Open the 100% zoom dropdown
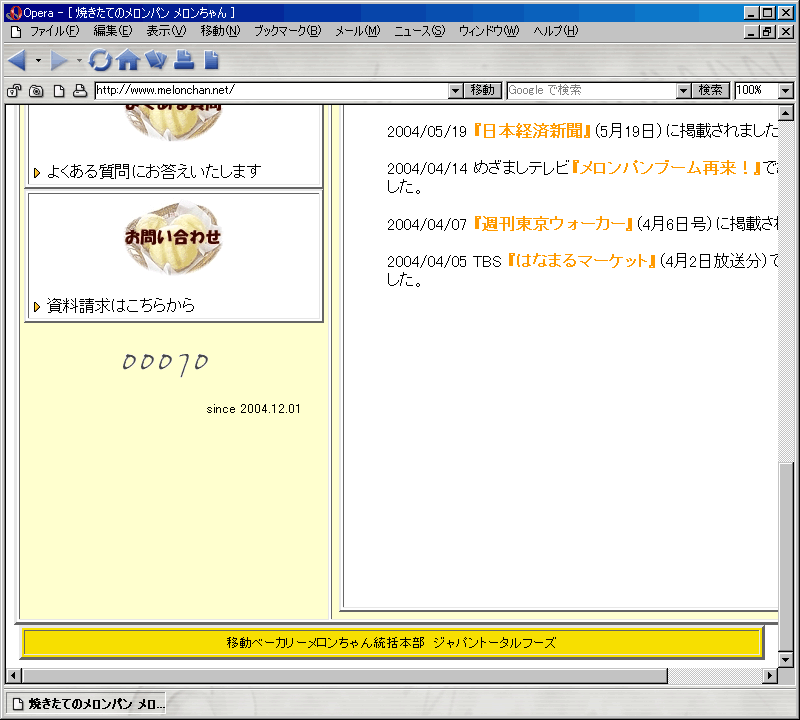Screen dimensions: 800x720 pos(786,91)
